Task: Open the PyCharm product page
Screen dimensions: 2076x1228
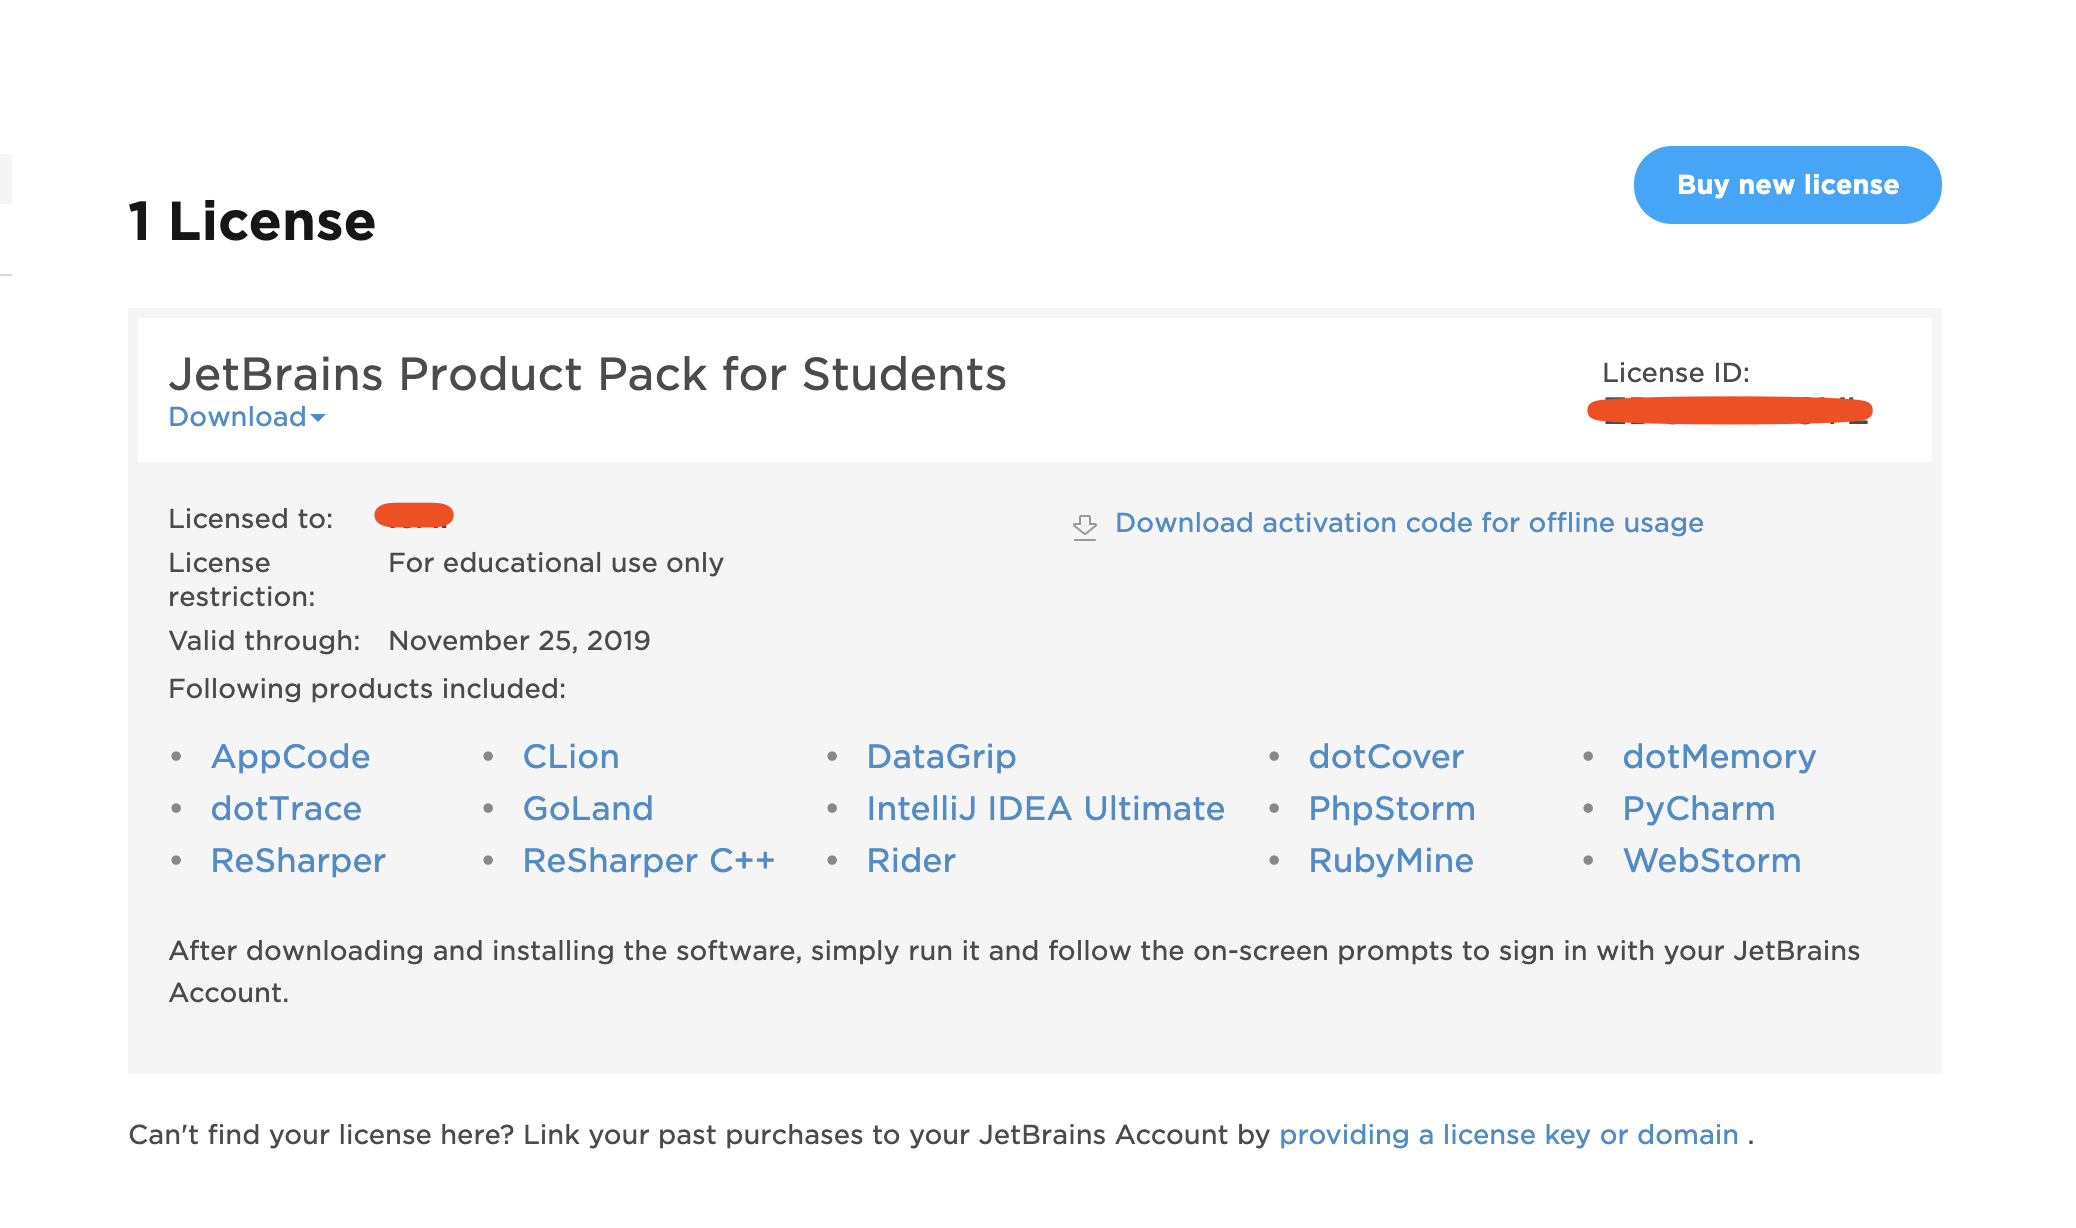Action: (x=1699, y=809)
